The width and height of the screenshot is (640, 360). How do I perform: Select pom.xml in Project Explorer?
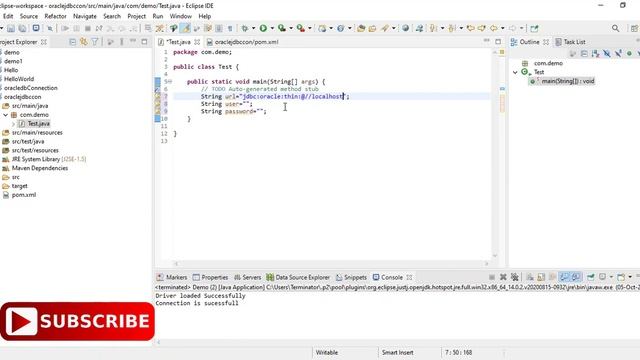click(23, 195)
